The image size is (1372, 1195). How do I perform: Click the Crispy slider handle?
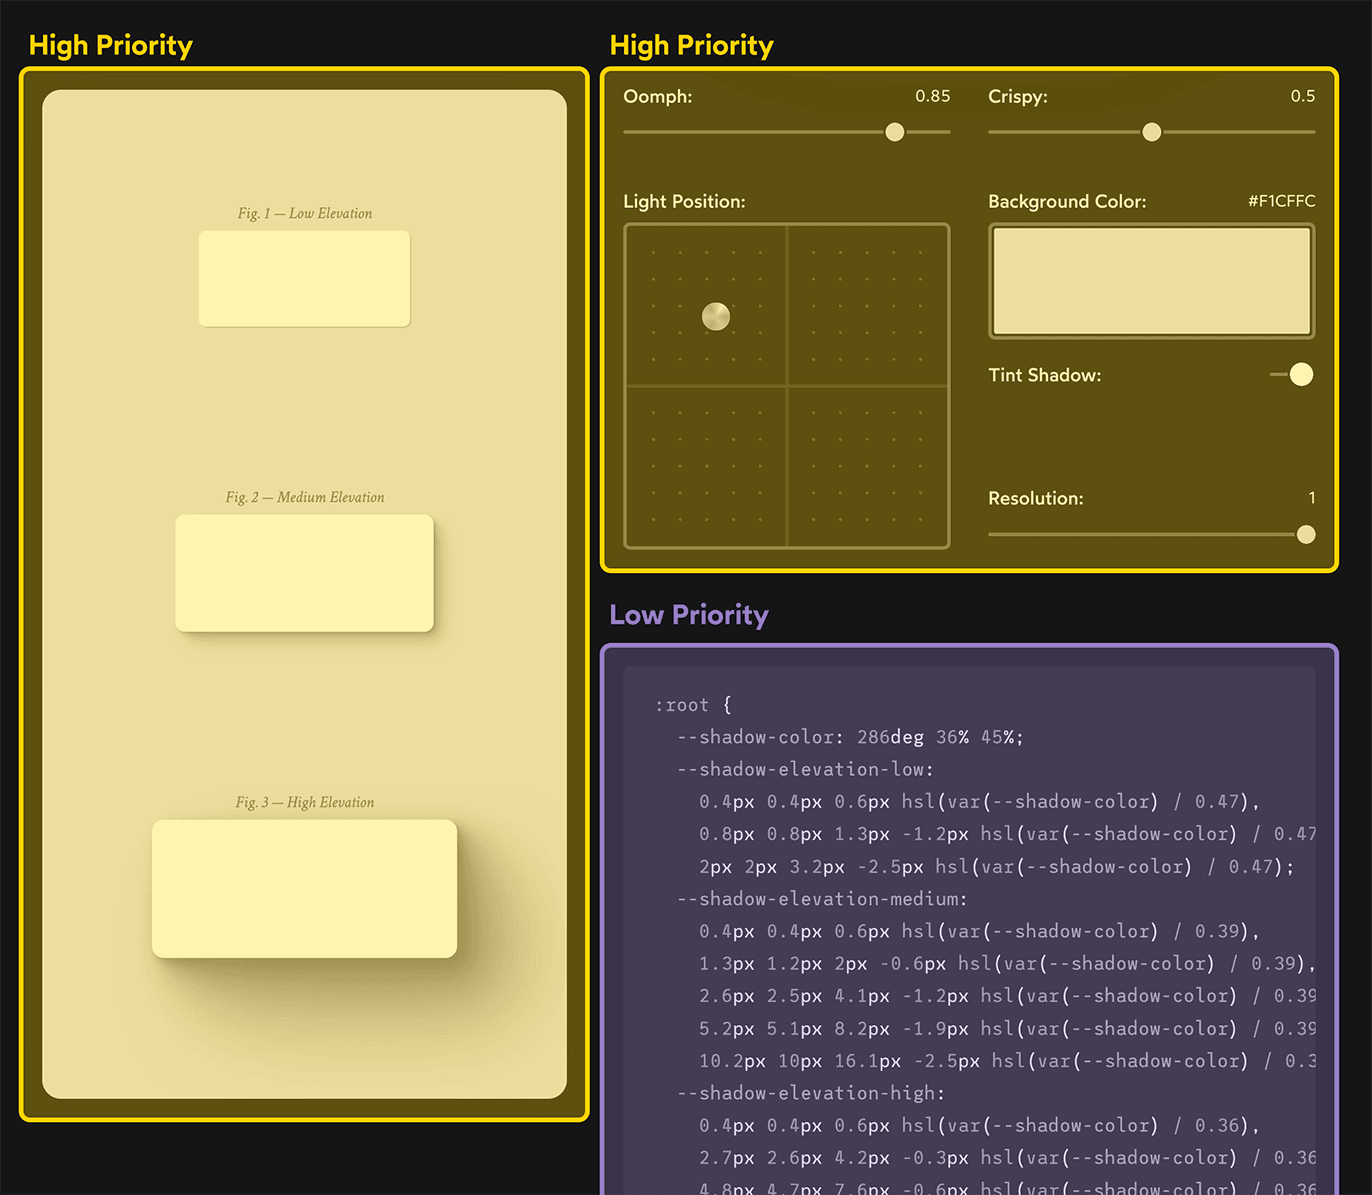click(x=1151, y=132)
